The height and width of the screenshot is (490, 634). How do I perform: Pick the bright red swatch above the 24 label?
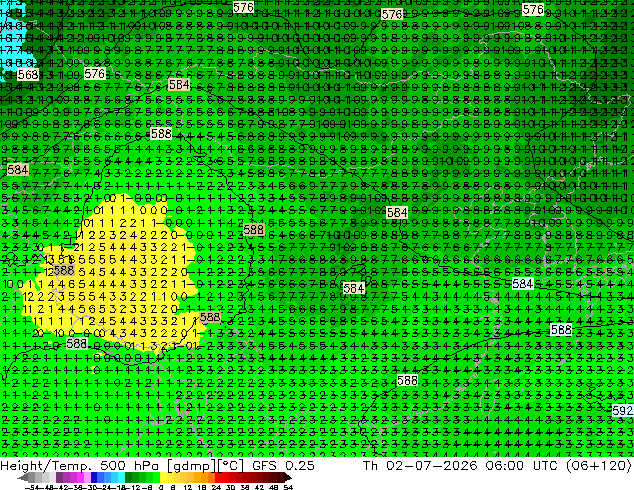219,477
